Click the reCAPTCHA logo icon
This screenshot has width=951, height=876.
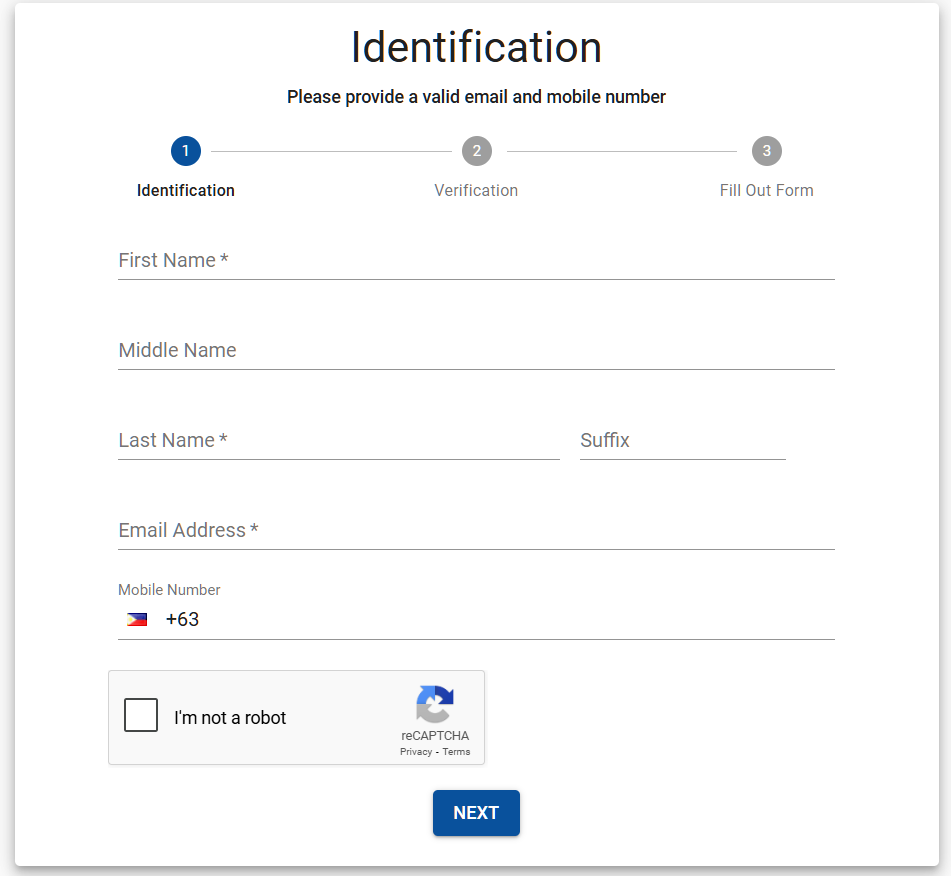coord(435,704)
